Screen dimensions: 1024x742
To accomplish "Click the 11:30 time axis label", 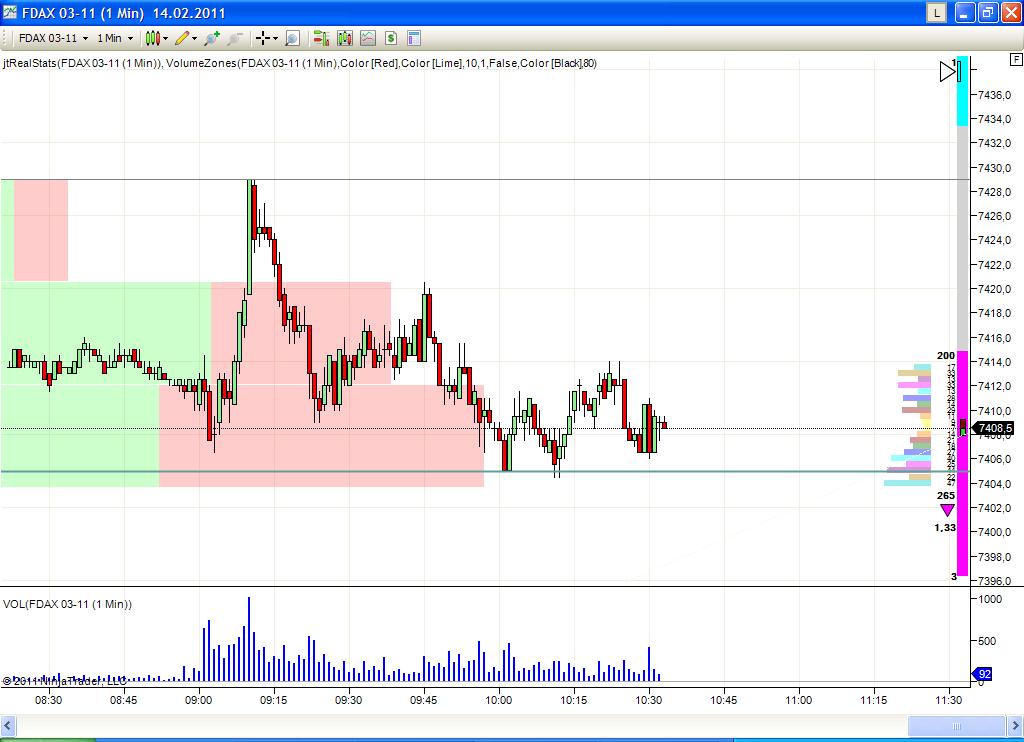I will (x=948, y=700).
